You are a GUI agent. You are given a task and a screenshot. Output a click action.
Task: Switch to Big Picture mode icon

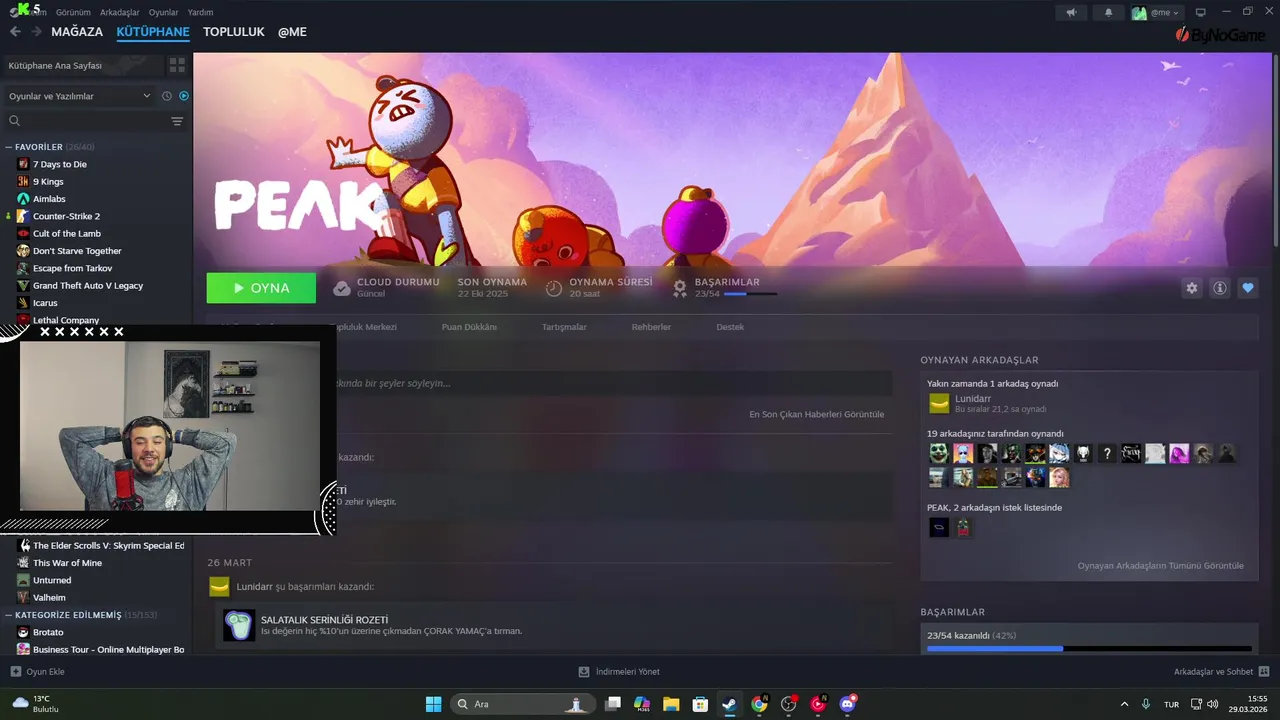point(1201,12)
